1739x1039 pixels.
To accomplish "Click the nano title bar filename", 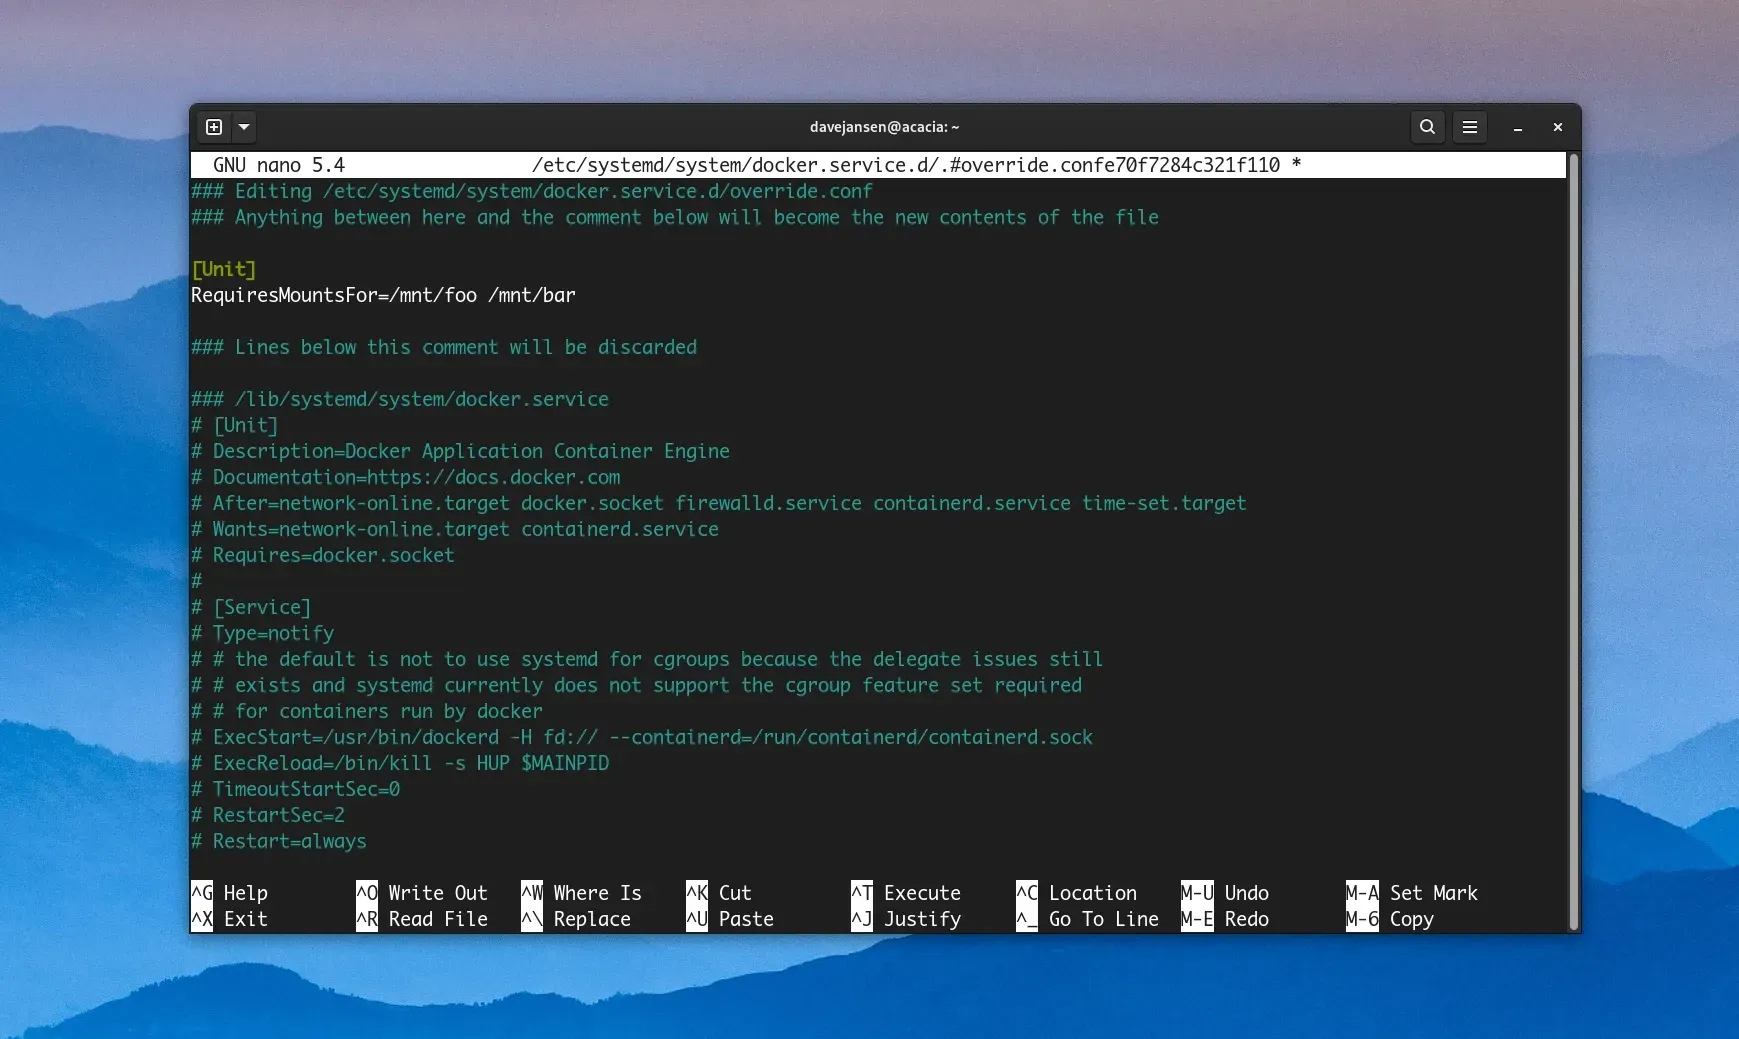I will [905, 165].
